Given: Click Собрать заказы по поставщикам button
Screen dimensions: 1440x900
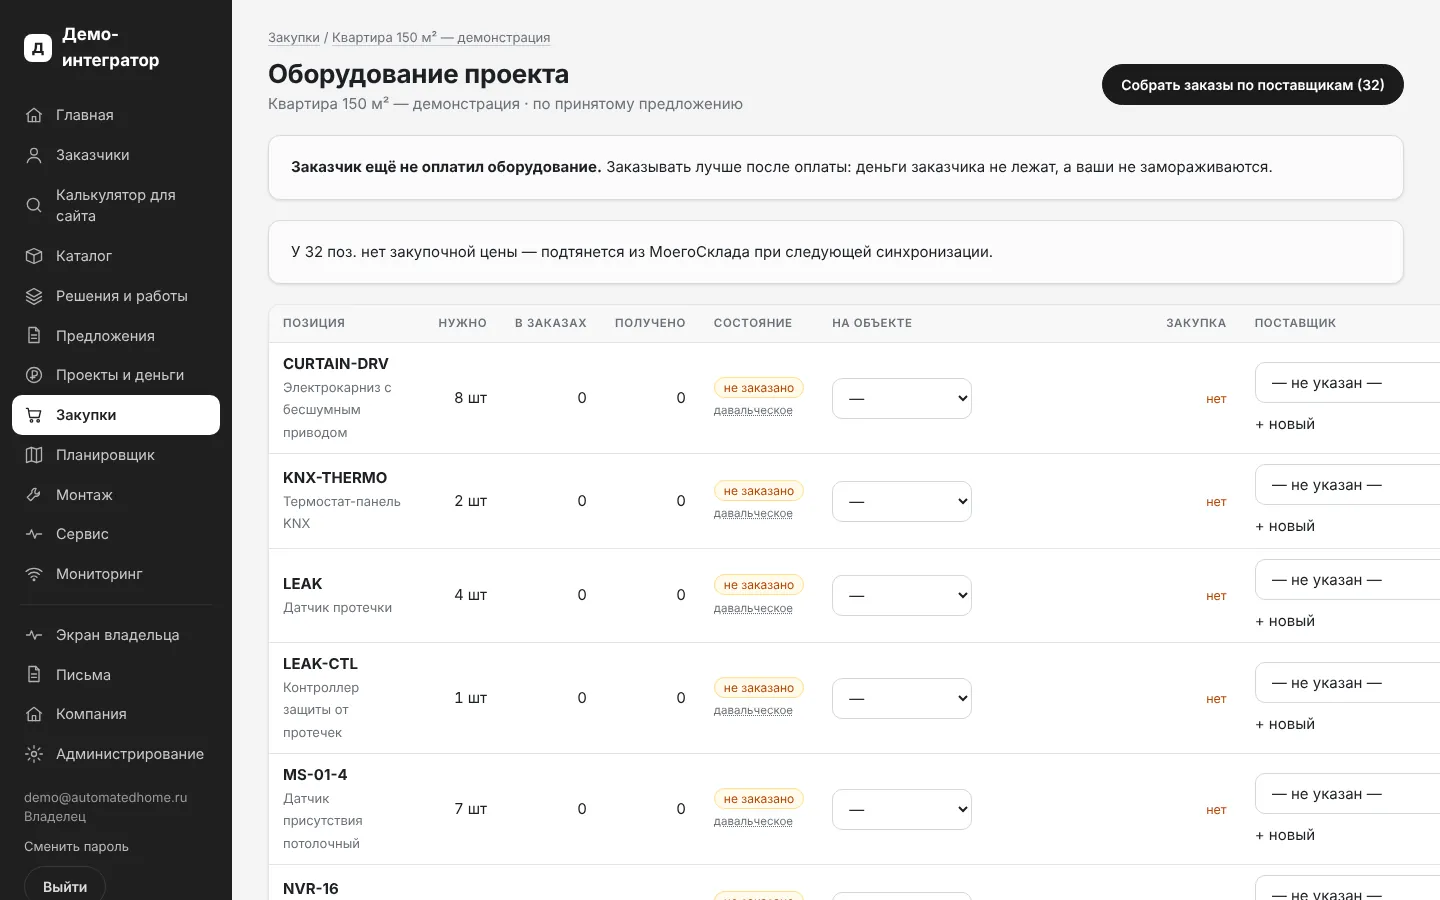Looking at the screenshot, I should (x=1252, y=85).
